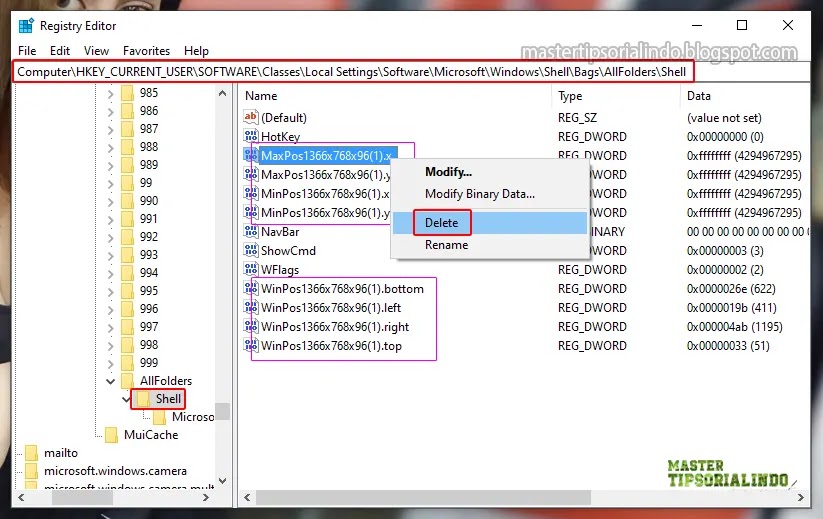The height and width of the screenshot is (519, 823).
Task: Click the folder icon of key 99
Action: click(x=127, y=183)
